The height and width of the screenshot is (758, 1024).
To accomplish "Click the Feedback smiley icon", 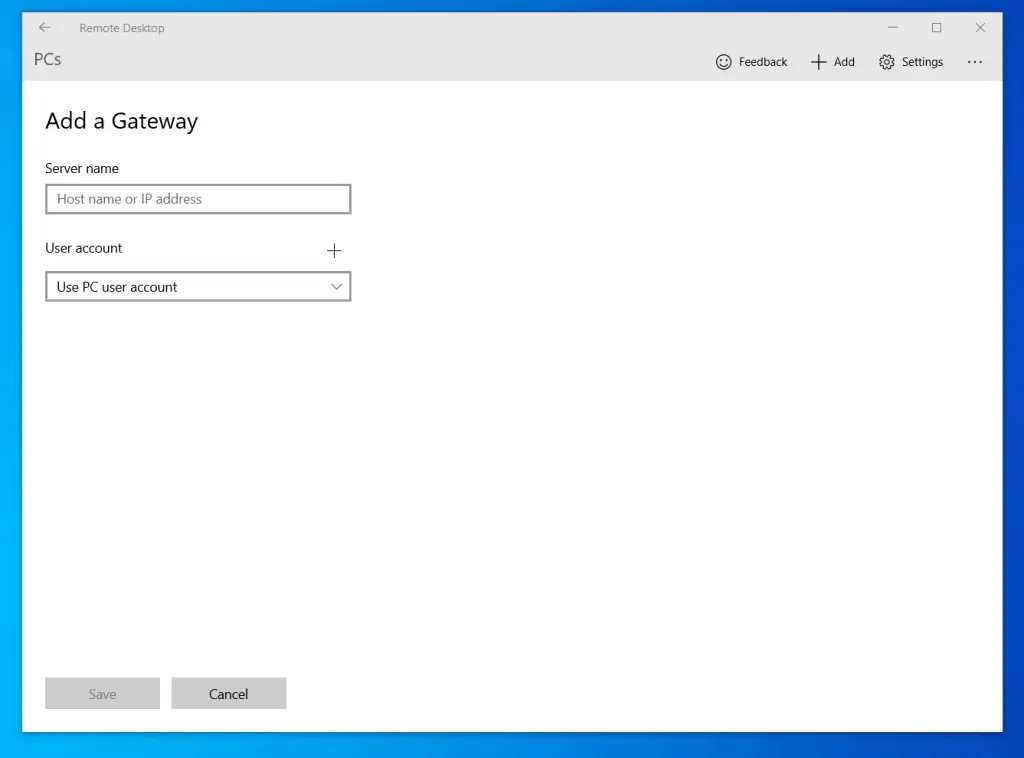I will tap(723, 61).
